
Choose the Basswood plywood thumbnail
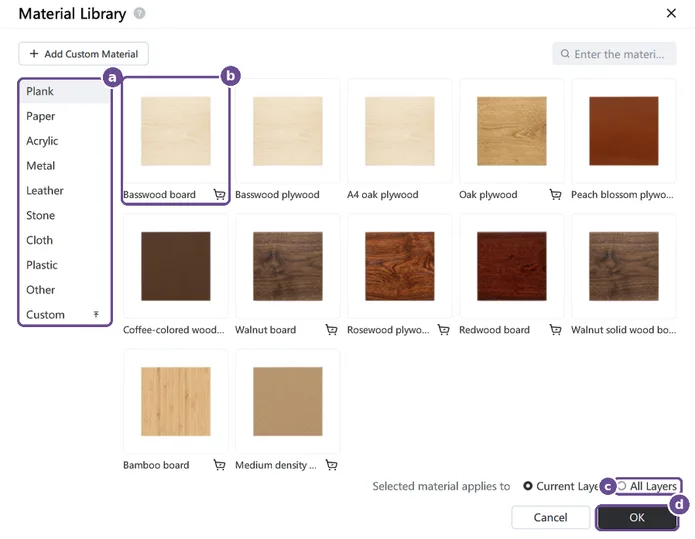tap(288, 131)
